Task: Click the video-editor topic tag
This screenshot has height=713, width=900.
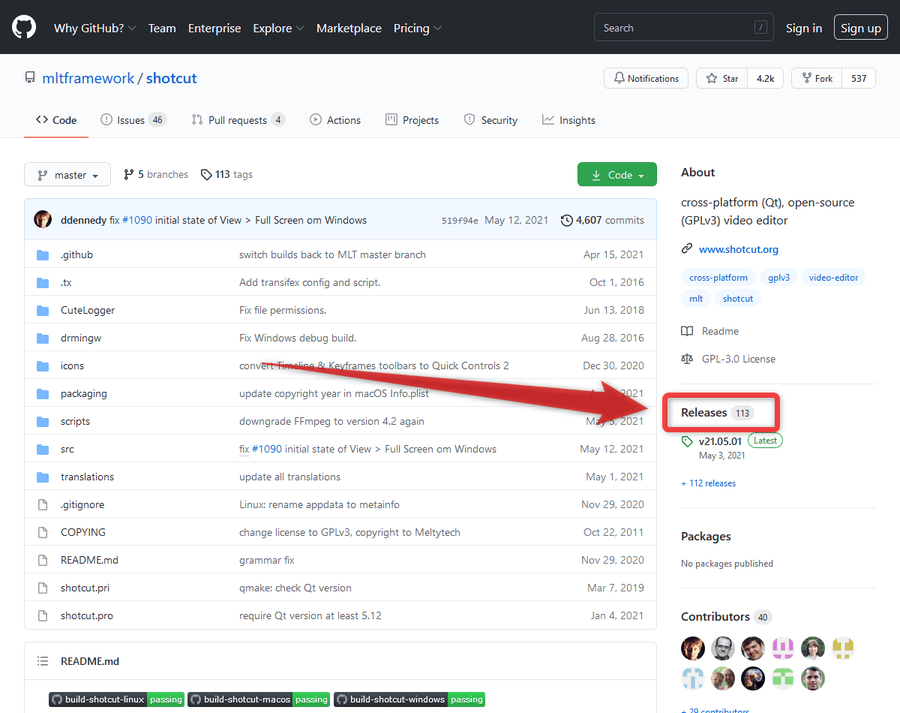Action: coord(833,277)
